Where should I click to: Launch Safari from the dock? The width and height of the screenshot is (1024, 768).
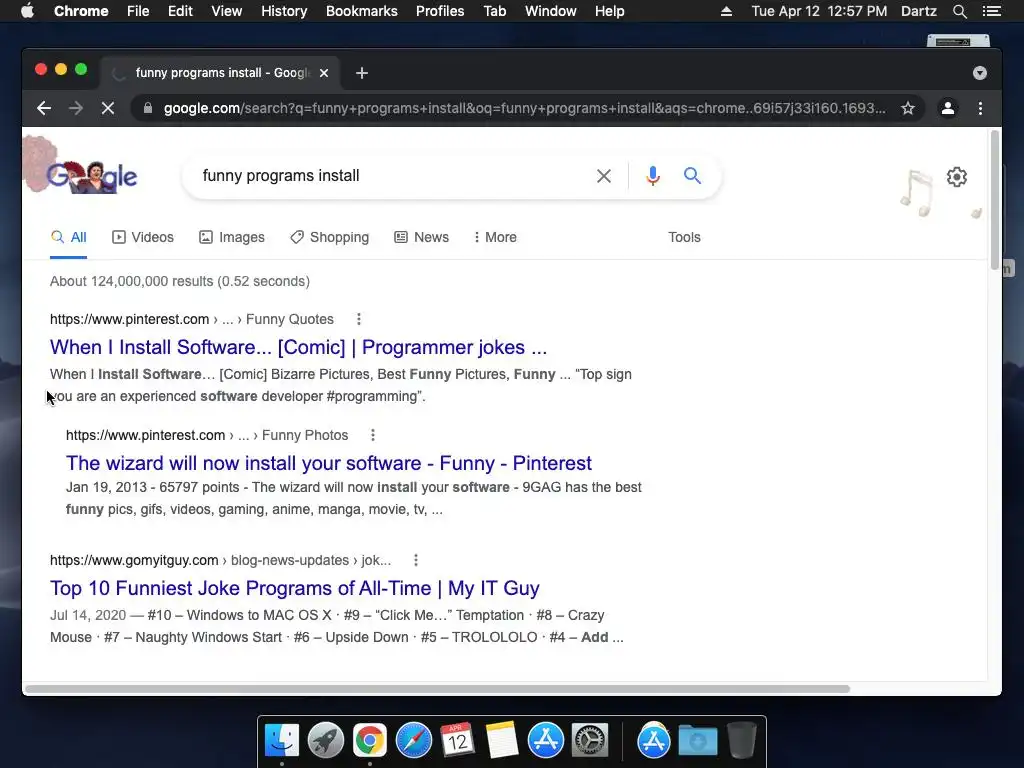(413, 741)
